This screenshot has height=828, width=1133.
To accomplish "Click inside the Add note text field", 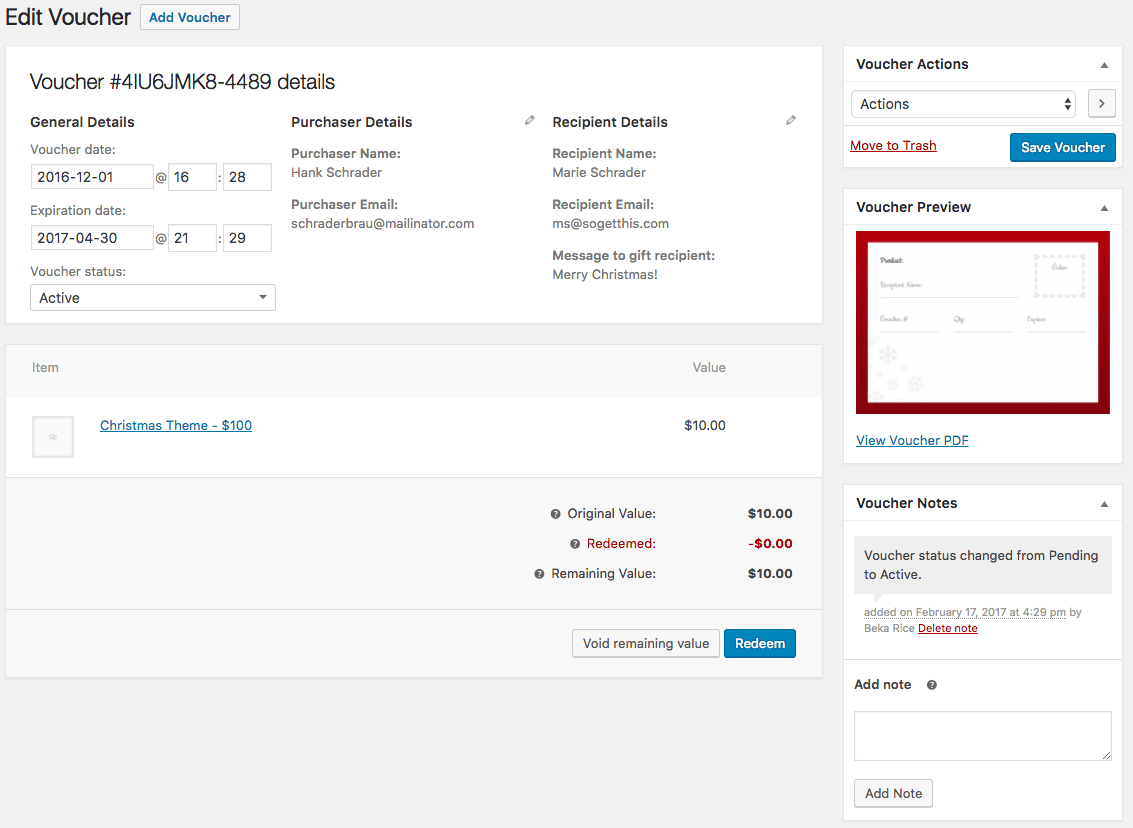I will coord(982,735).
